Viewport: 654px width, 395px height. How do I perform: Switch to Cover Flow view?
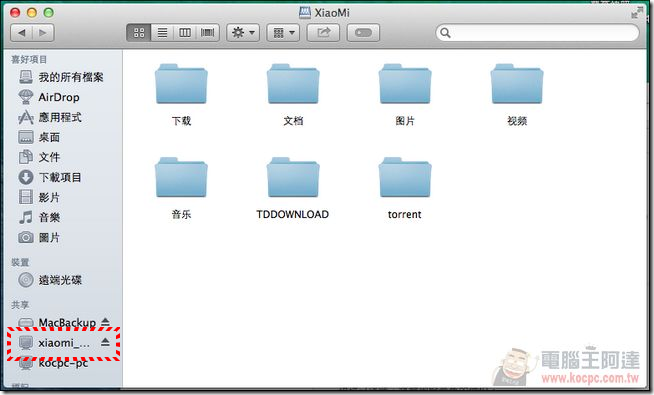[207, 33]
